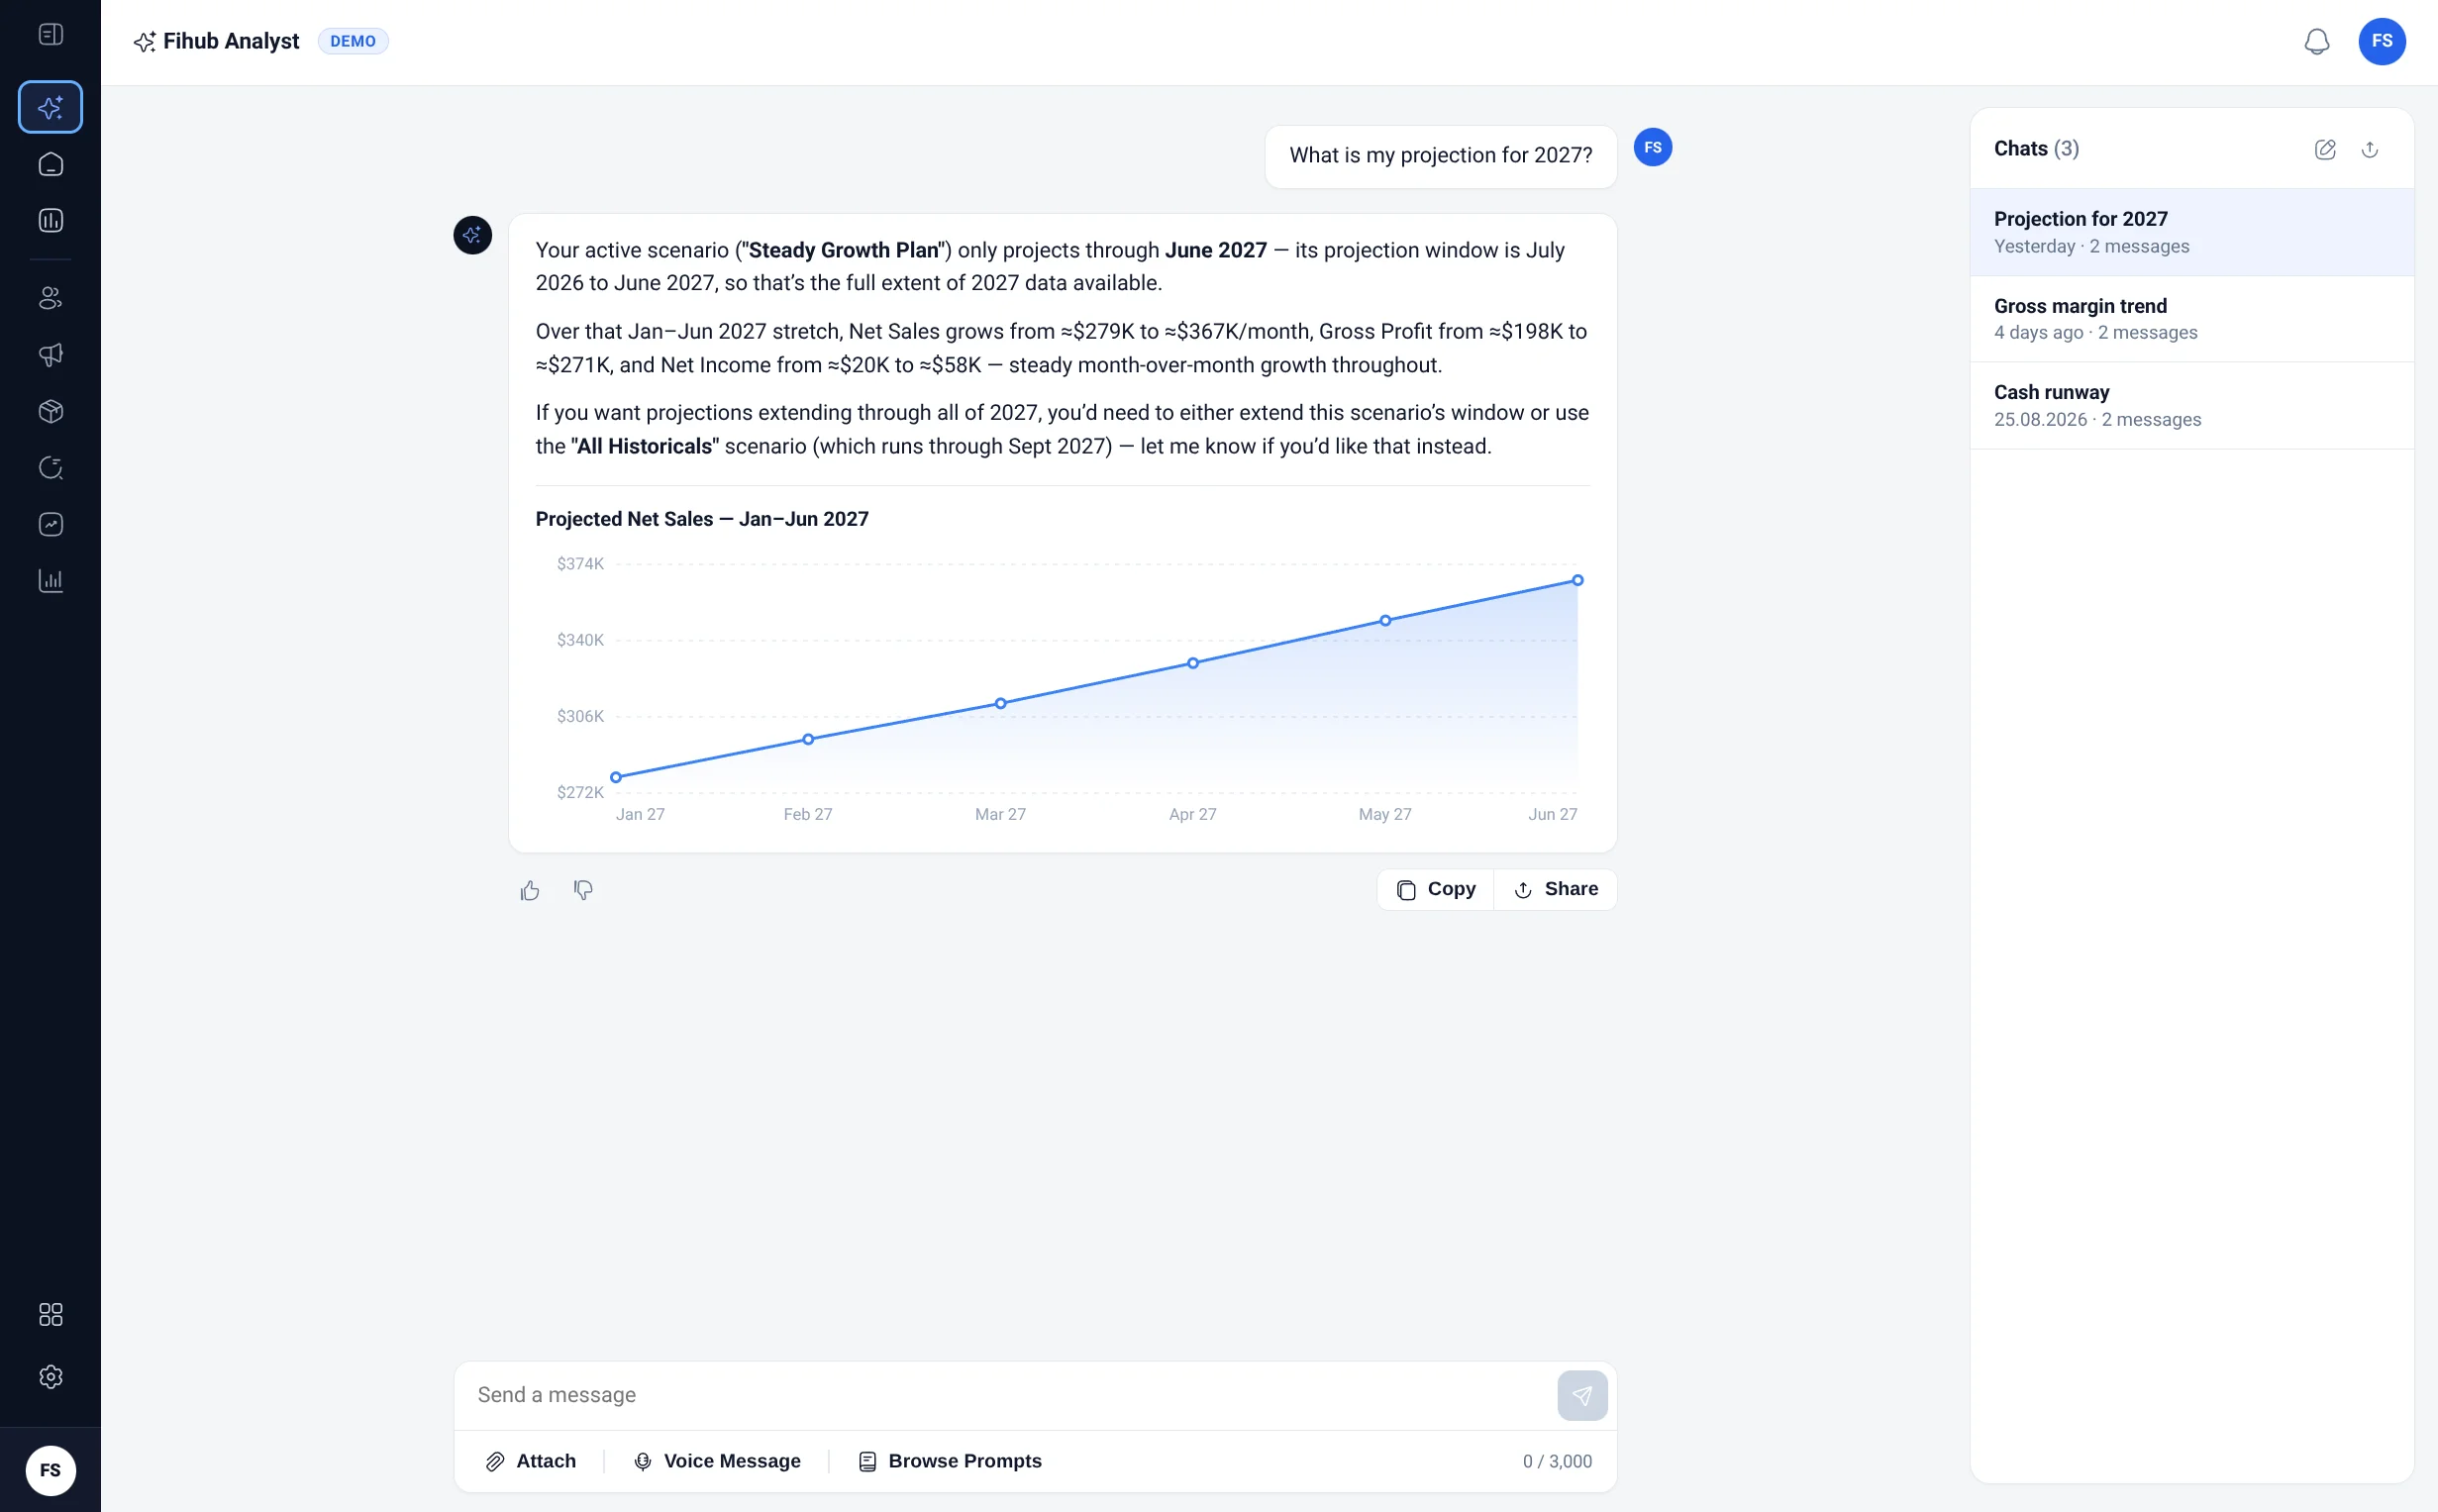Select the Projection for 2027 chat
2438x1512 pixels.
2191,232
